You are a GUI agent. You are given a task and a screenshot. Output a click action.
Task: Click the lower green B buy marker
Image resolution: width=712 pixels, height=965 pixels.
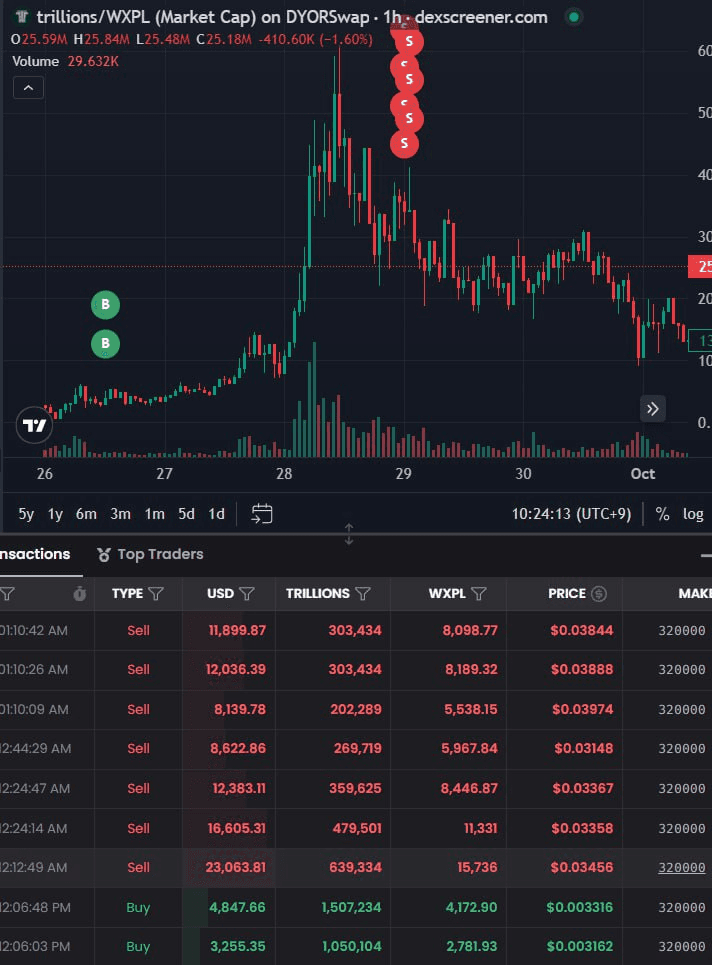pos(105,344)
